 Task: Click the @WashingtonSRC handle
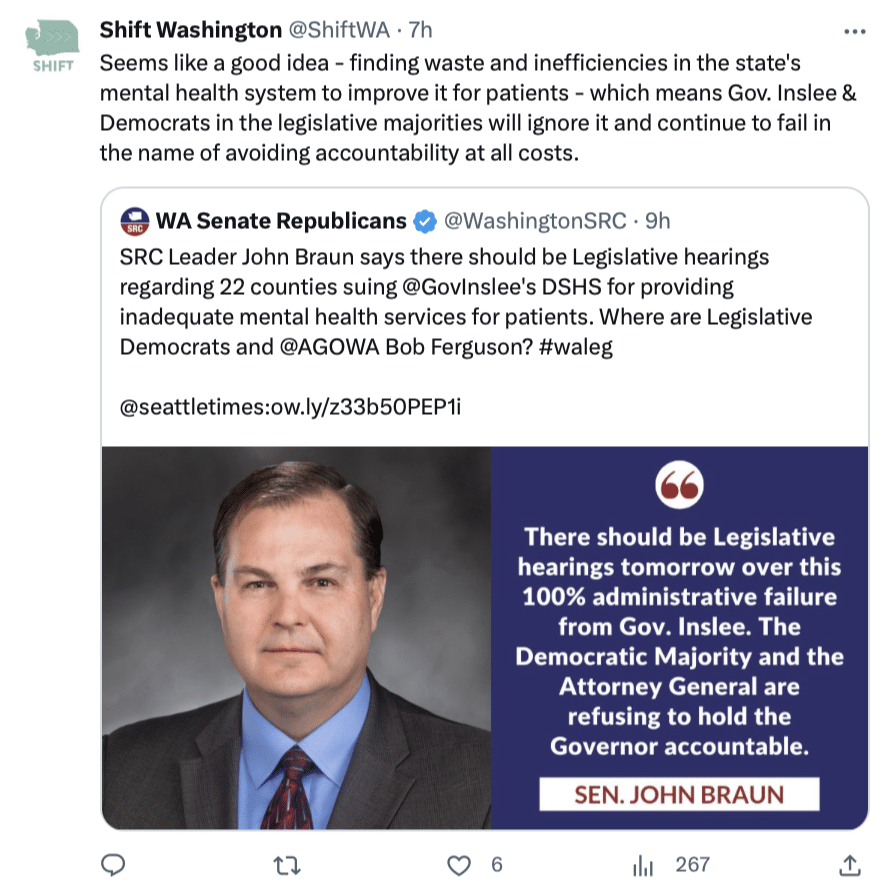click(534, 221)
